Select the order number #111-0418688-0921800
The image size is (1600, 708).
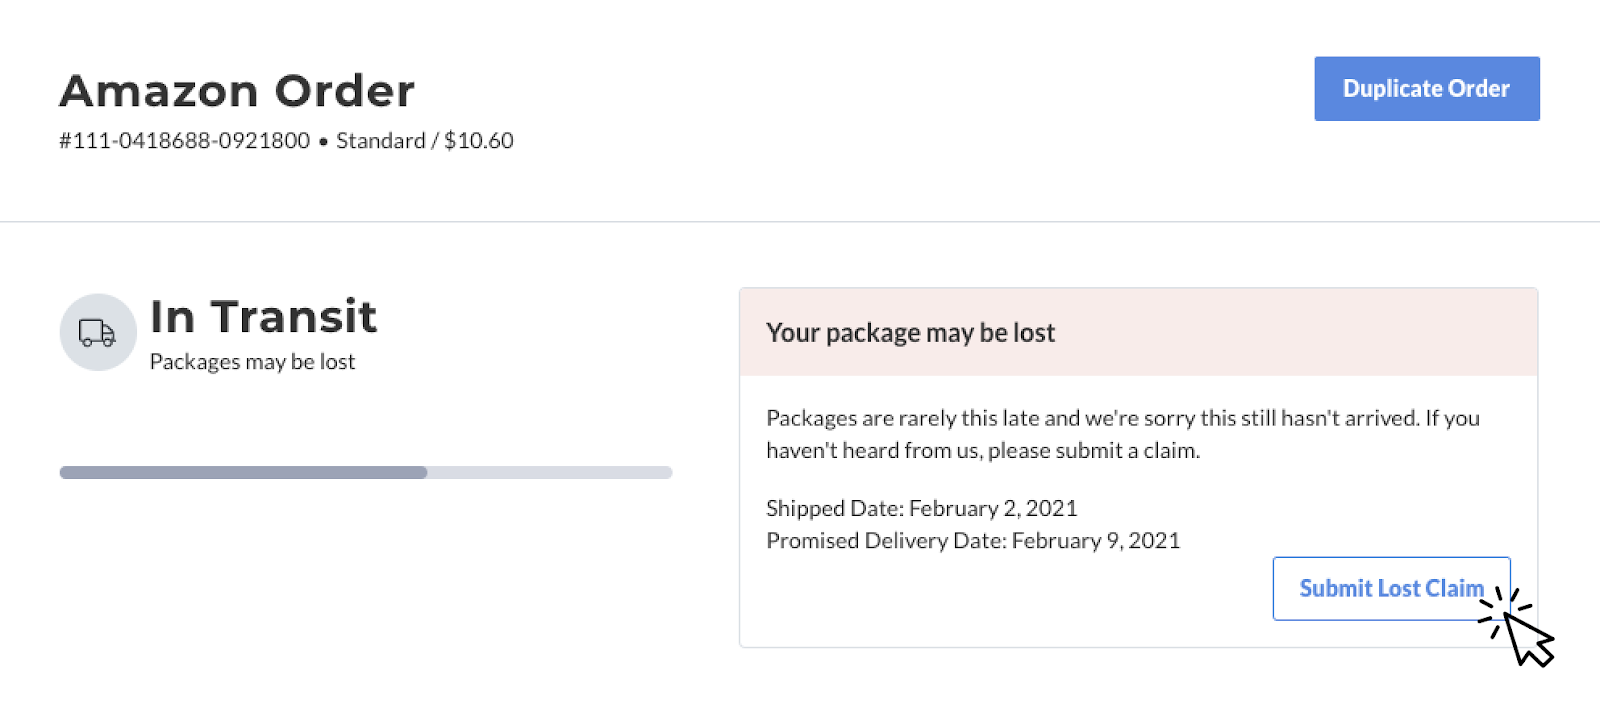pos(183,140)
